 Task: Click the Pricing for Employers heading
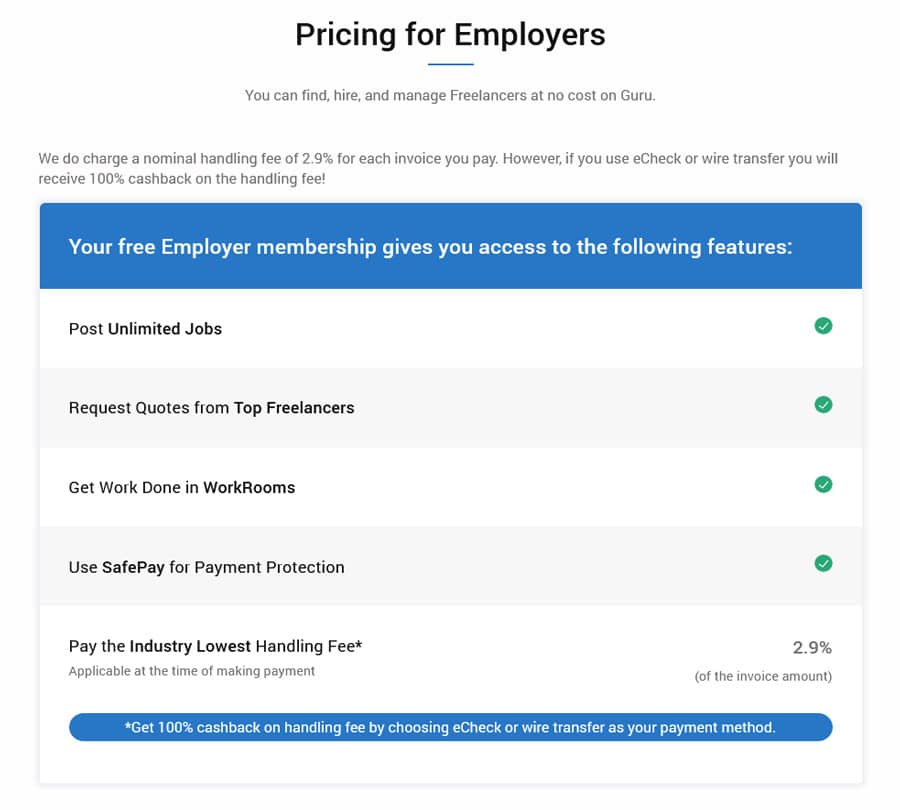[450, 34]
